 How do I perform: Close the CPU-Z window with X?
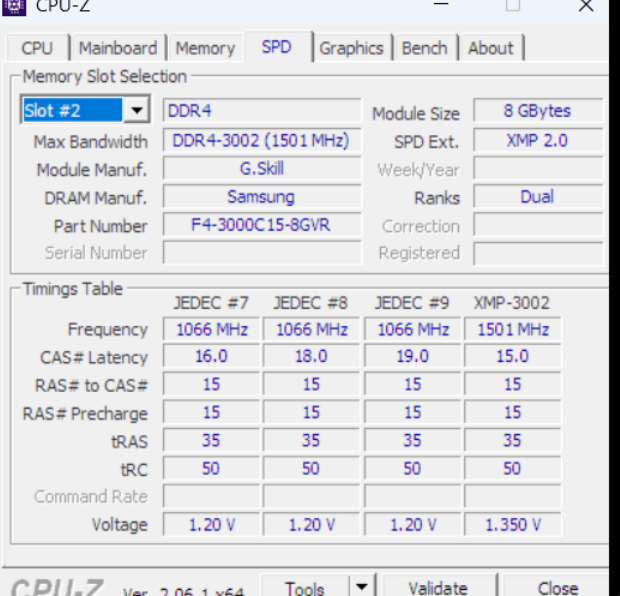click(x=586, y=6)
